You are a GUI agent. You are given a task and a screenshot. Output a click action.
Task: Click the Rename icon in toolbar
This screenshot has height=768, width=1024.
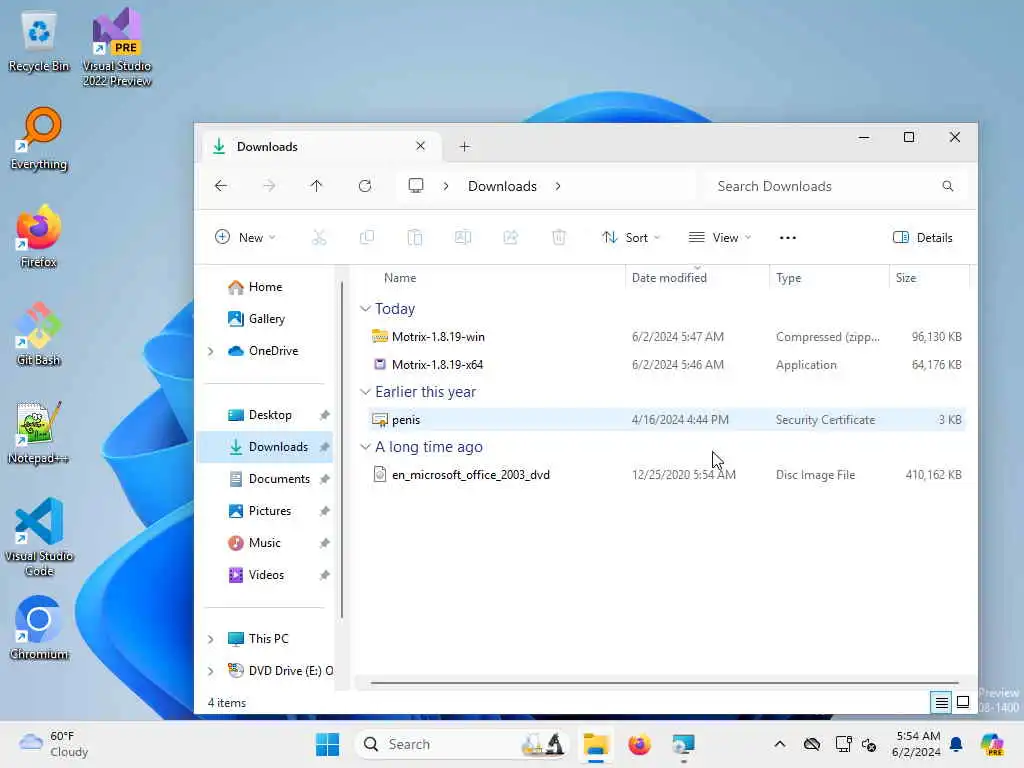[x=462, y=238]
